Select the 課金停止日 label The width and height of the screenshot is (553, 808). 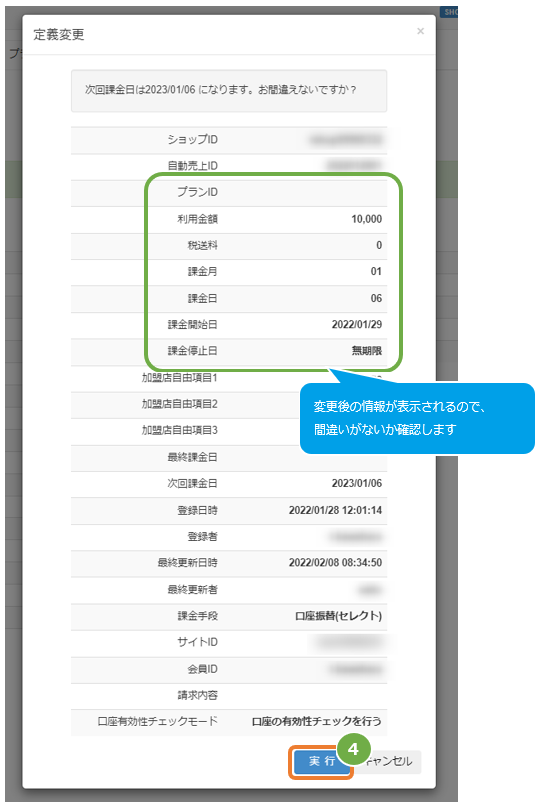click(192, 351)
